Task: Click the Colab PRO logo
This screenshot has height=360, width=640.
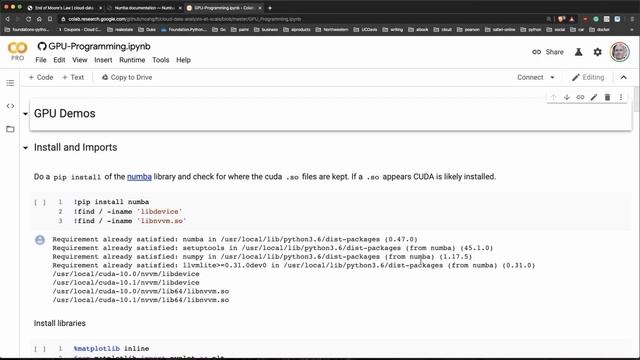Action: pyautogui.click(x=18, y=52)
